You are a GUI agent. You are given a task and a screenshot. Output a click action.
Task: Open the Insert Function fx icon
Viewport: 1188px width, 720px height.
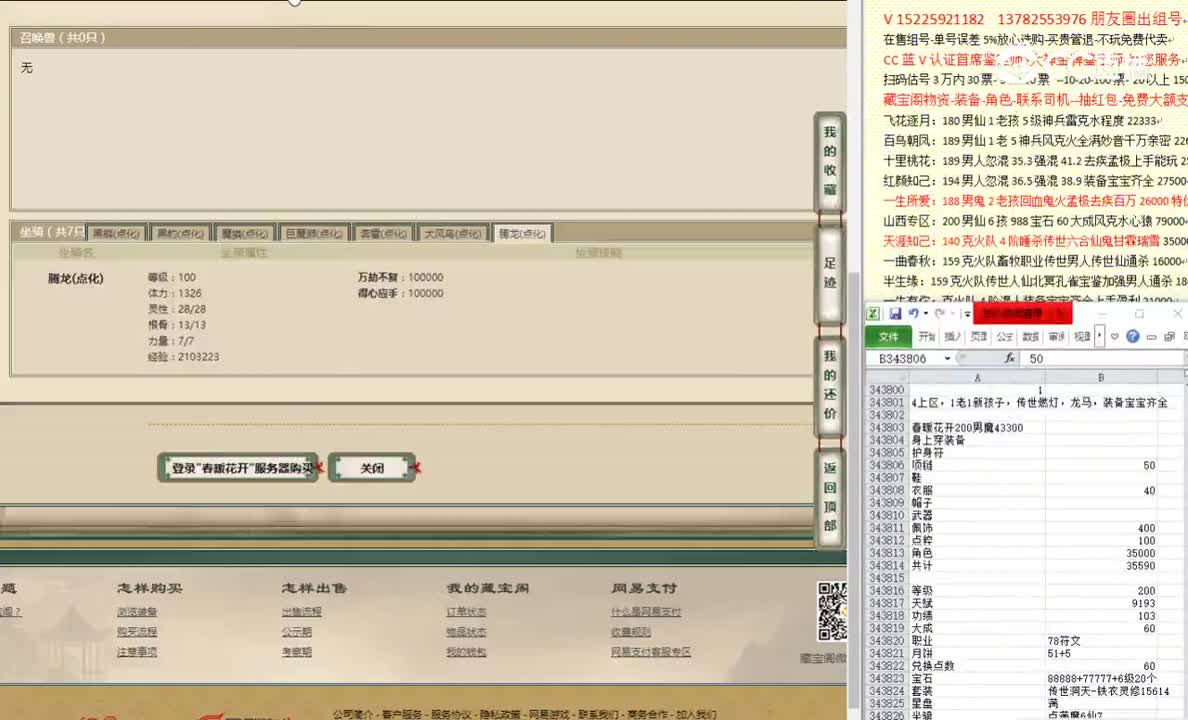(1010, 358)
